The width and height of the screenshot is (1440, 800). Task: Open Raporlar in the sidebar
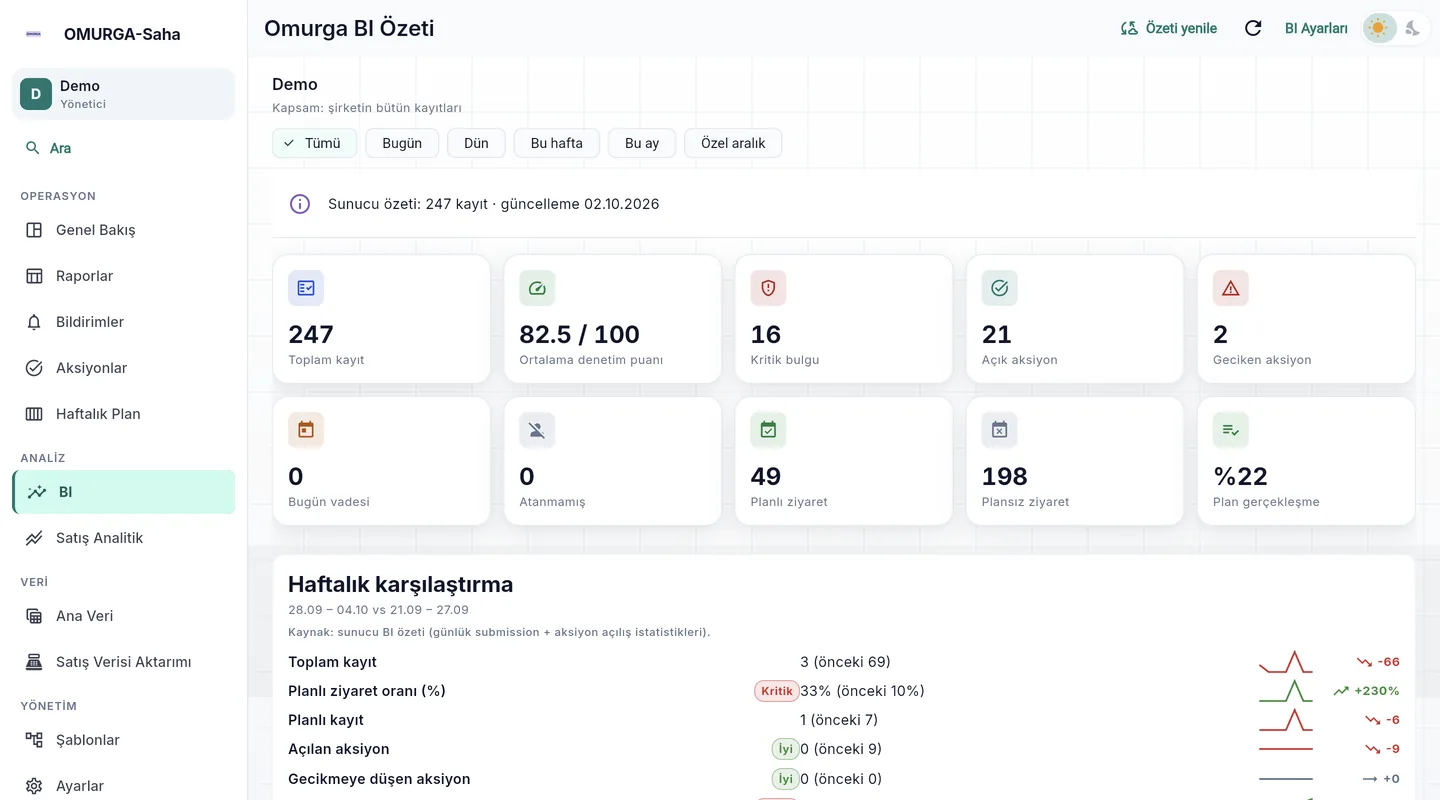point(124,276)
